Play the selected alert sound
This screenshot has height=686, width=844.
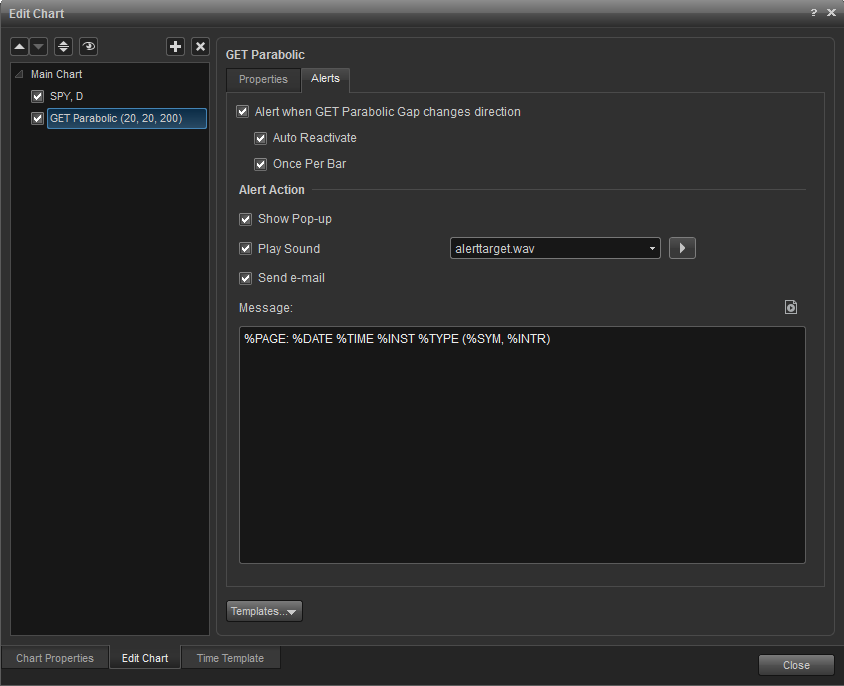[x=682, y=248]
